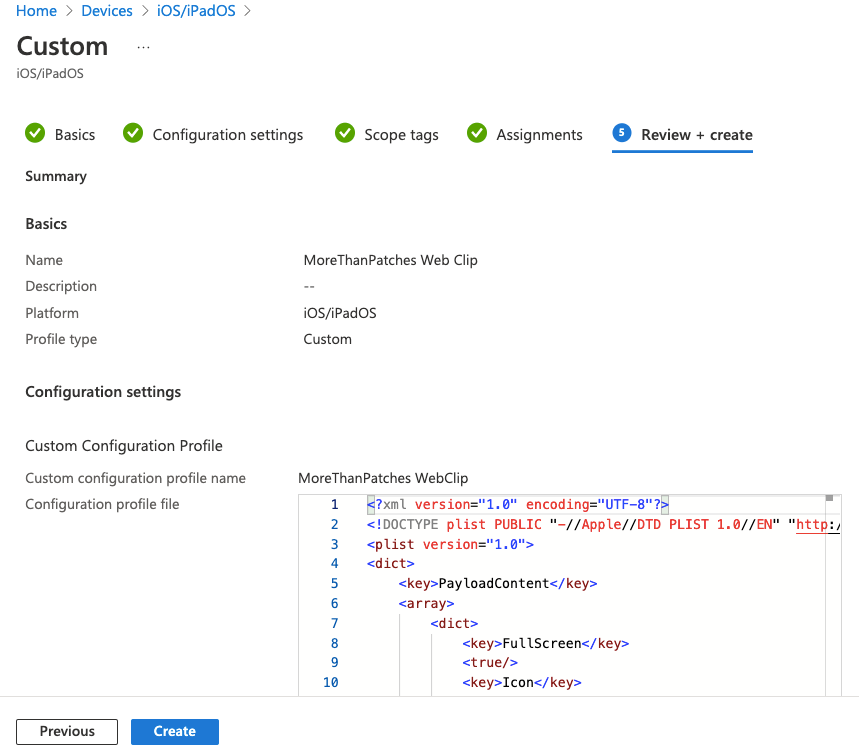Open the ellipsis menu beside Custom
Image resolution: width=859 pixels, height=755 pixels.
pos(143,47)
